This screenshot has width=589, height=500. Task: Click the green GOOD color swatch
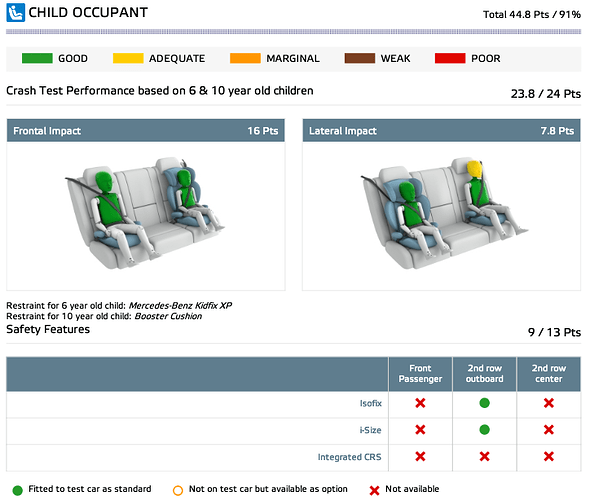click(37, 58)
